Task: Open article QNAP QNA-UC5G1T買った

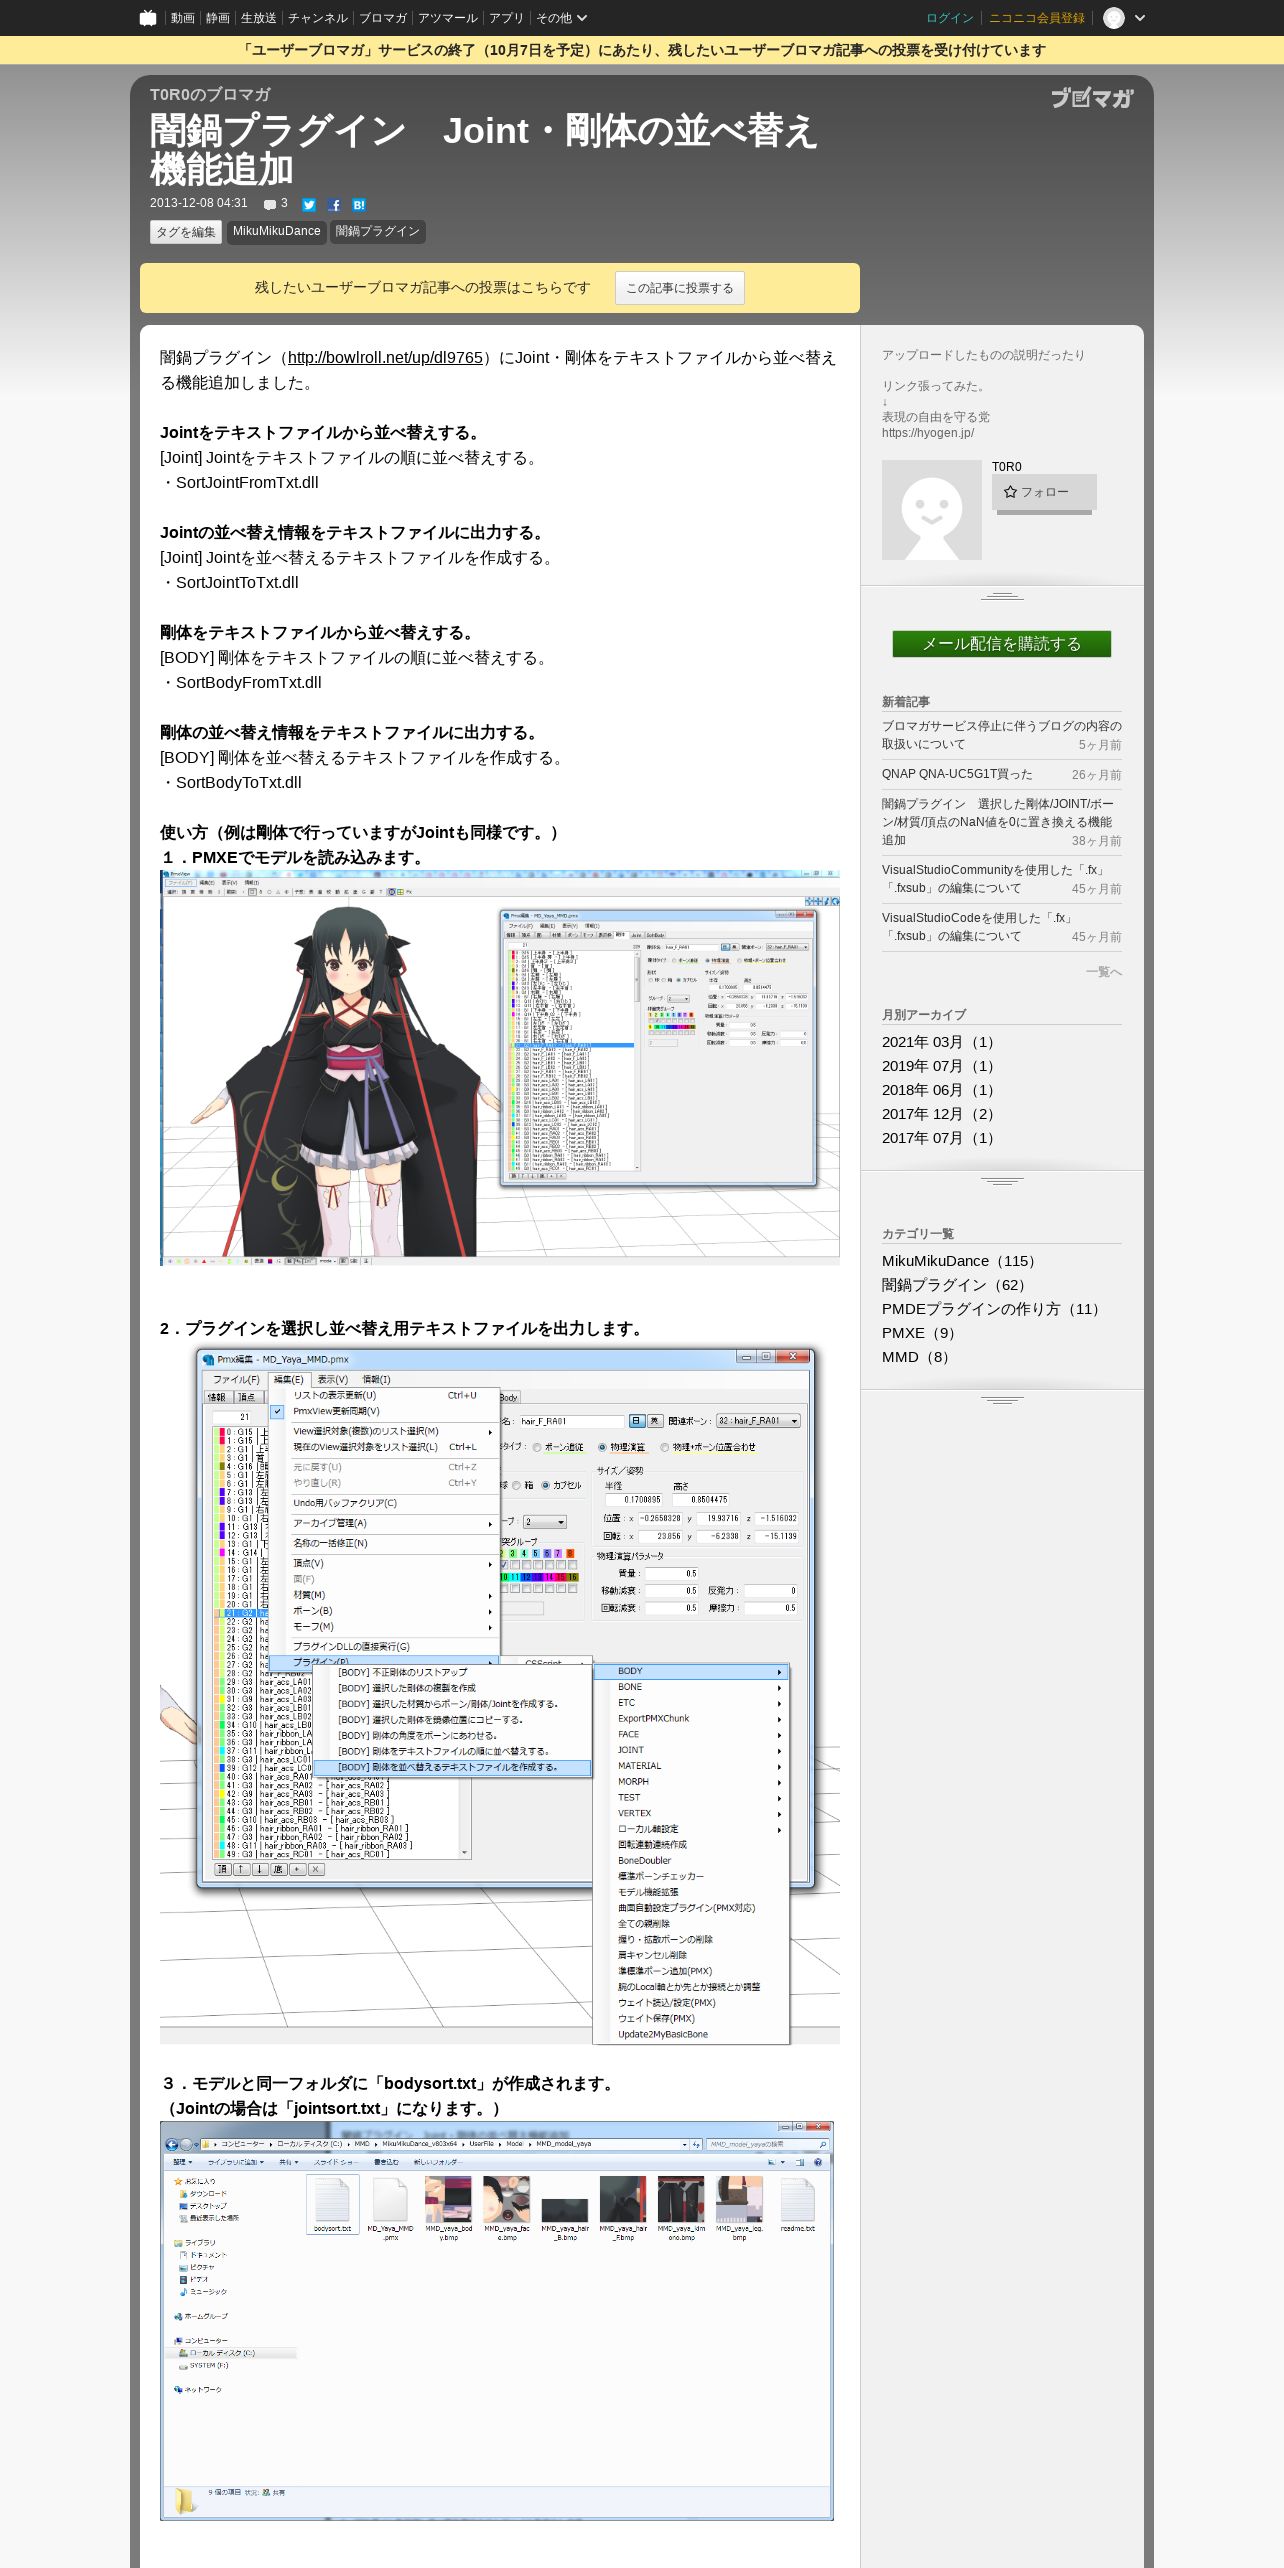Action: [957, 774]
